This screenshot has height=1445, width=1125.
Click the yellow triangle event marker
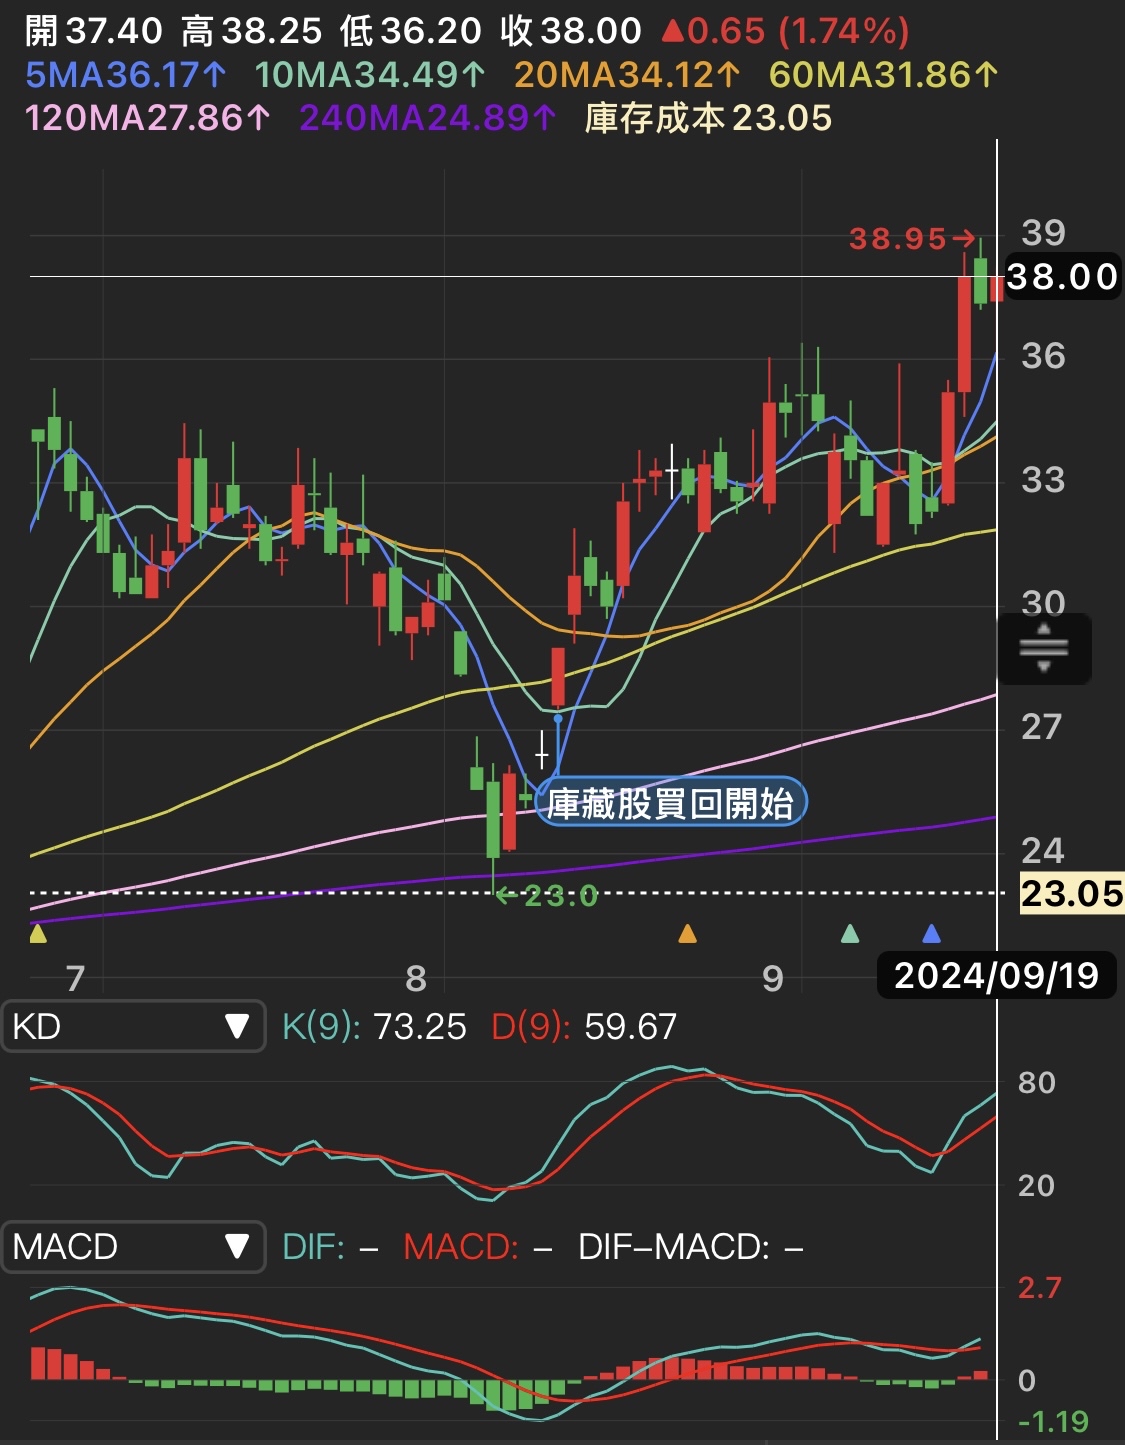[38, 934]
